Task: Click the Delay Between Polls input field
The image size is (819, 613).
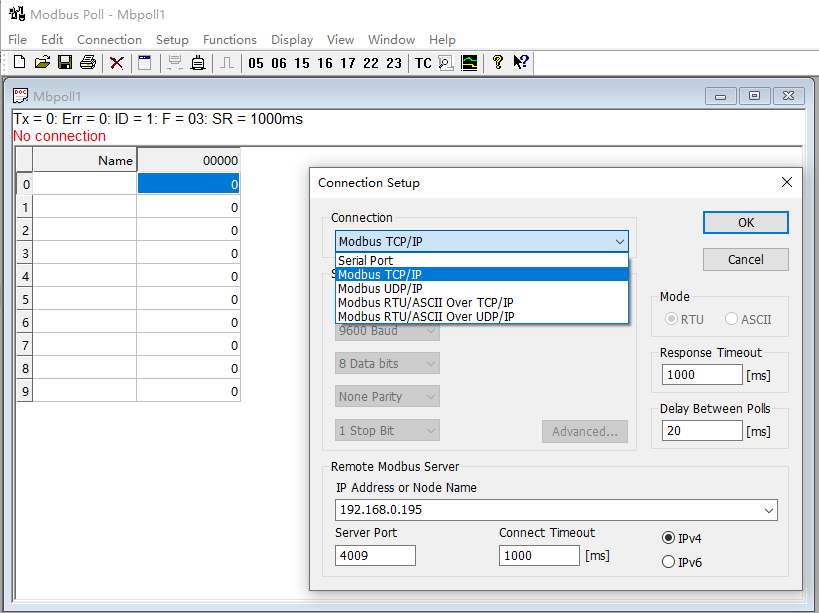Action: pyautogui.click(x=701, y=431)
